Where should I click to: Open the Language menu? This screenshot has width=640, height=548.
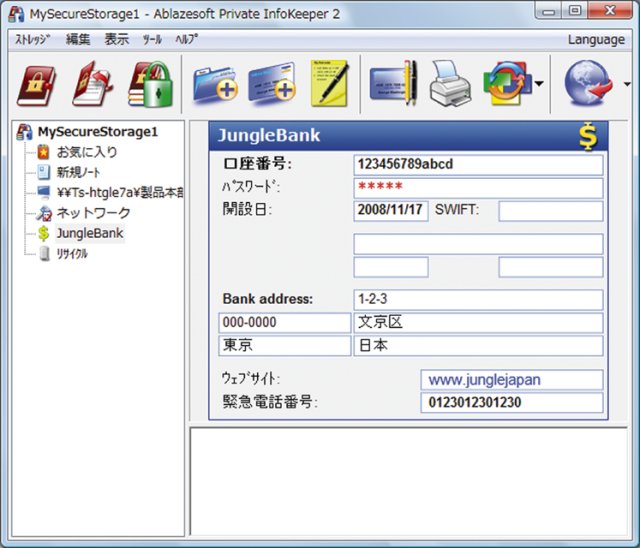596,40
